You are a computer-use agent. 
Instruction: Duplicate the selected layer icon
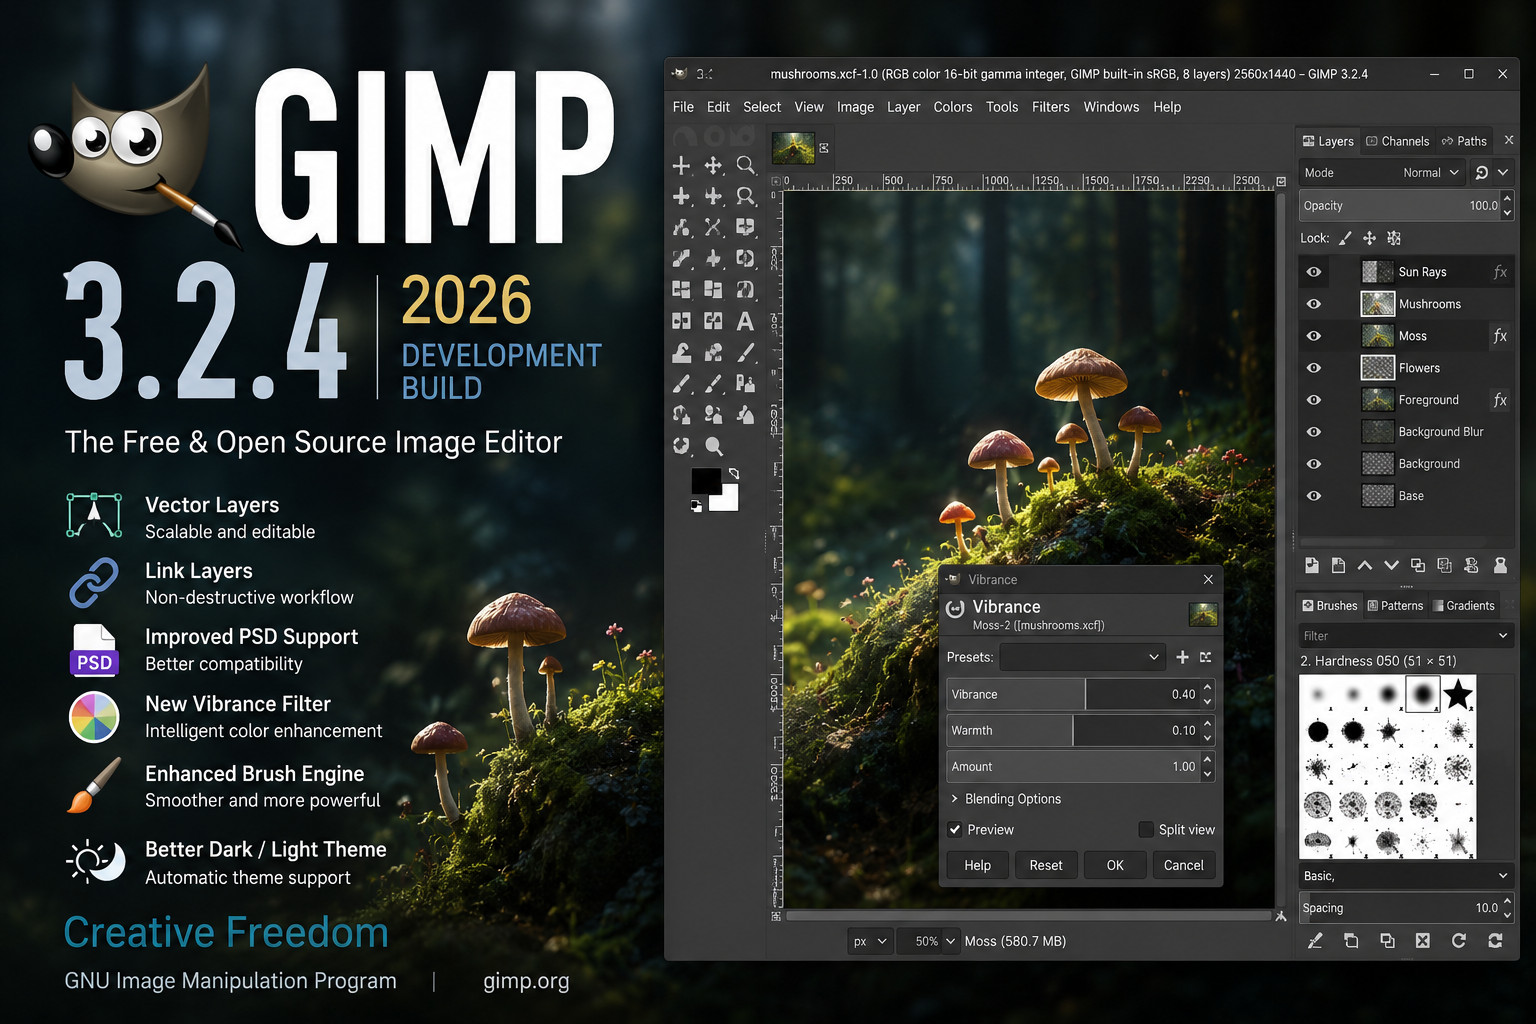1418,565
